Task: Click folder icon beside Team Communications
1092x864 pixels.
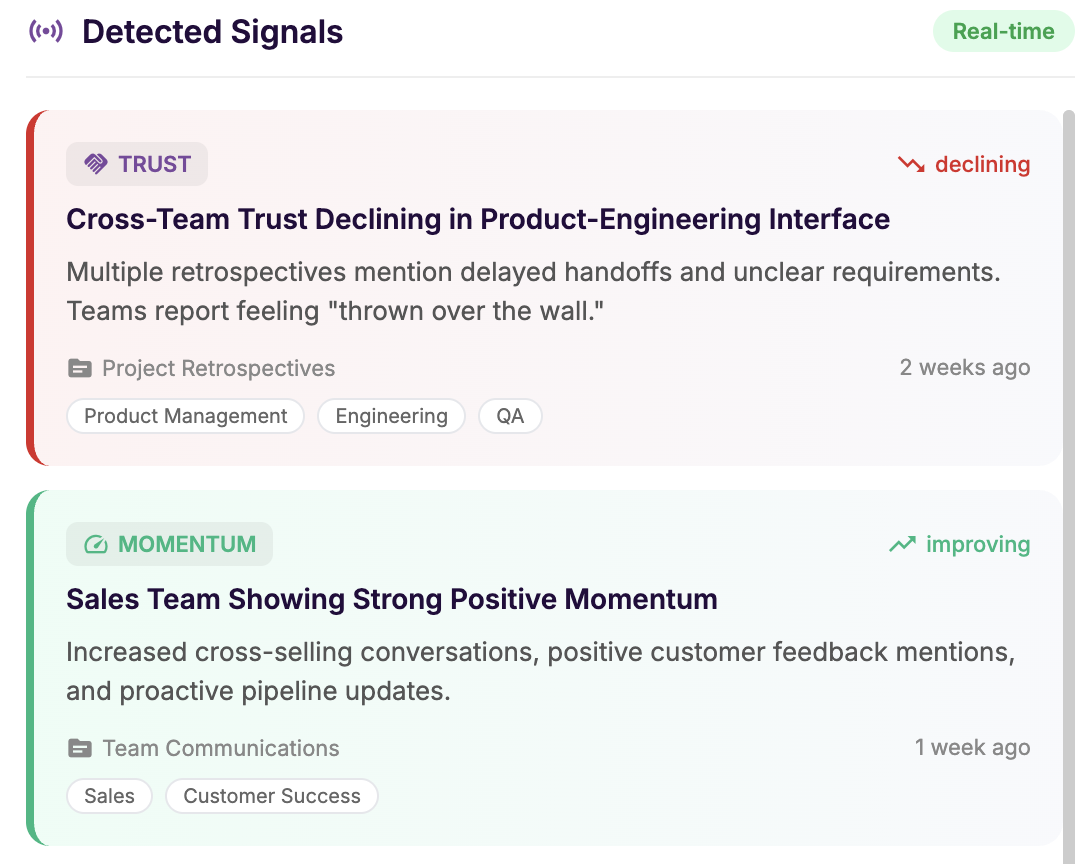Action: 80,748
